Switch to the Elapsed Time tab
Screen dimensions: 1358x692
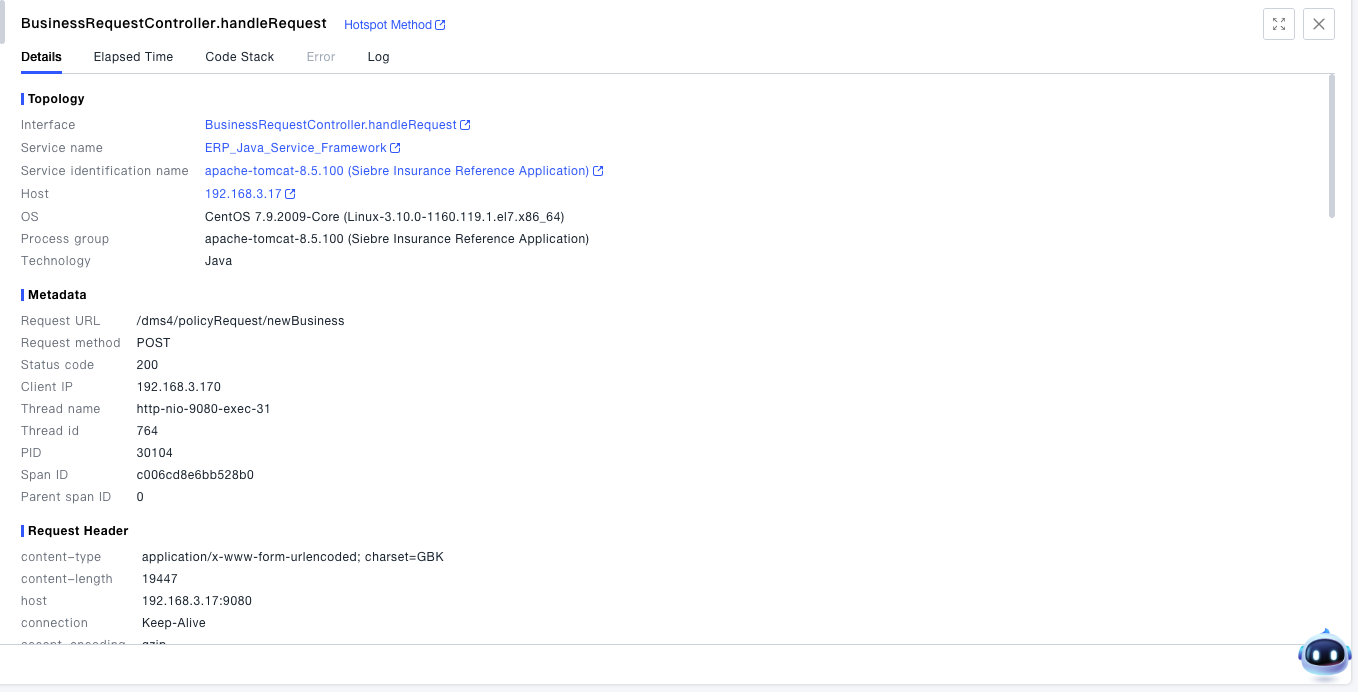[x=133, y=57]
